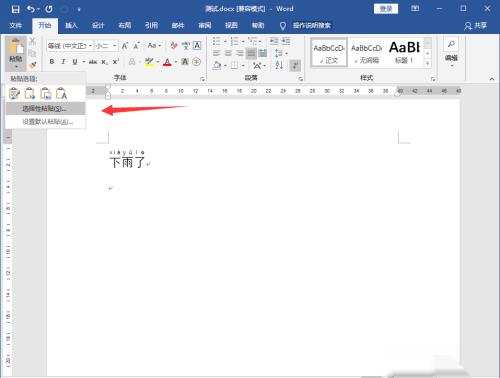Click the Cut scissors icon
Image resolution: width=500 pixels, height=378 pixels.
tap(32, 41)
